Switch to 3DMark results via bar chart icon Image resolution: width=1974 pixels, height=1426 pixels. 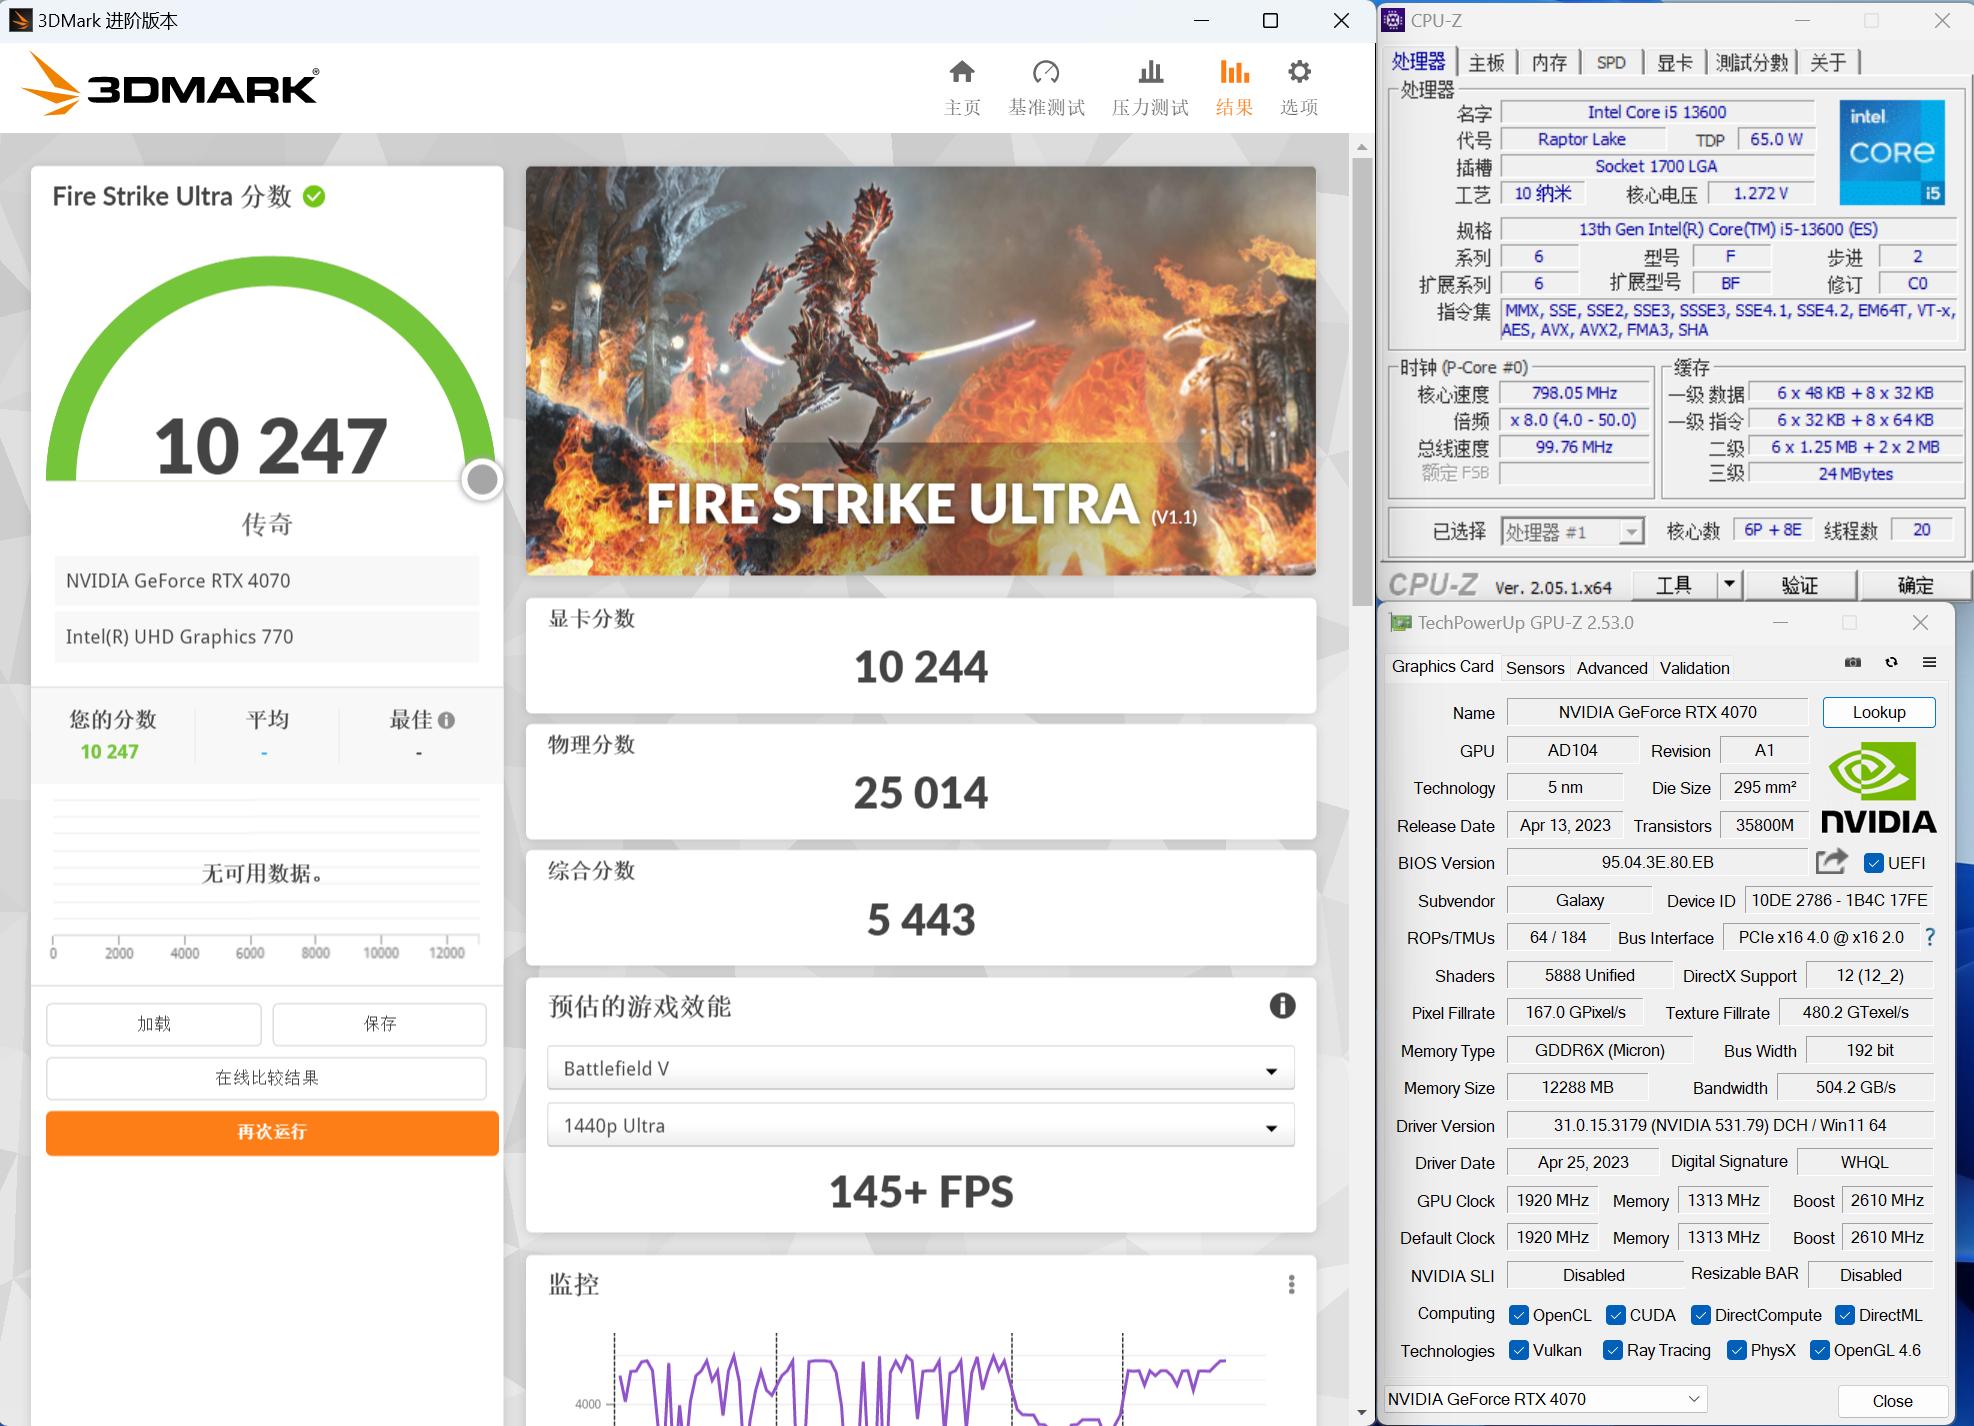[1233, 73]
